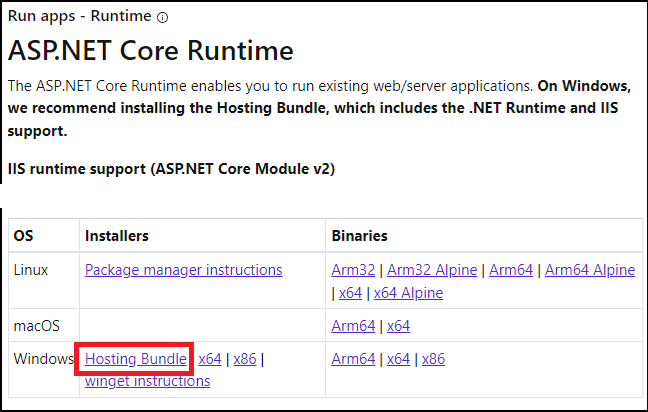Open Linux Package manager instructions link
Viewport: 648px width, 412px height.
tap(183, 270)
